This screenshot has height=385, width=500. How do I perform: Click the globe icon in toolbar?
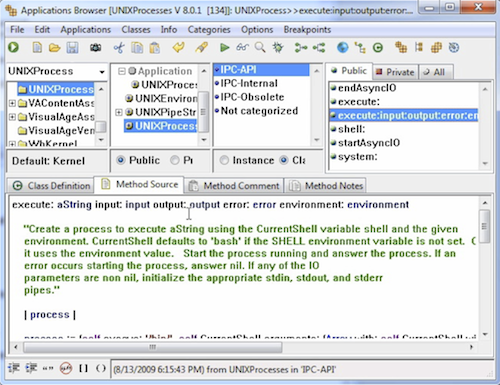(342, 48)
